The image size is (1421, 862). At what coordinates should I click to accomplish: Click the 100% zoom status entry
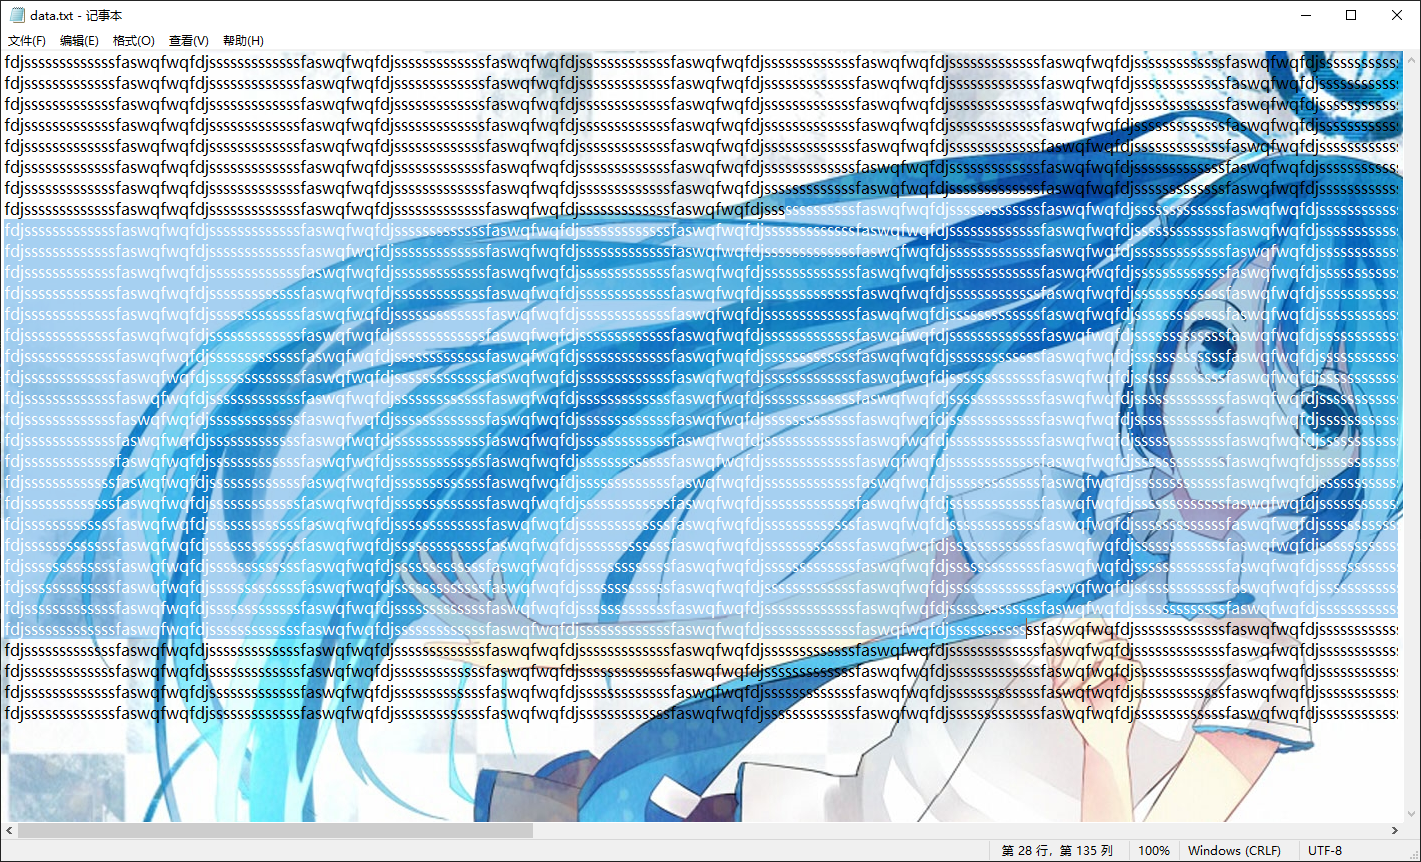[1154, 851]
